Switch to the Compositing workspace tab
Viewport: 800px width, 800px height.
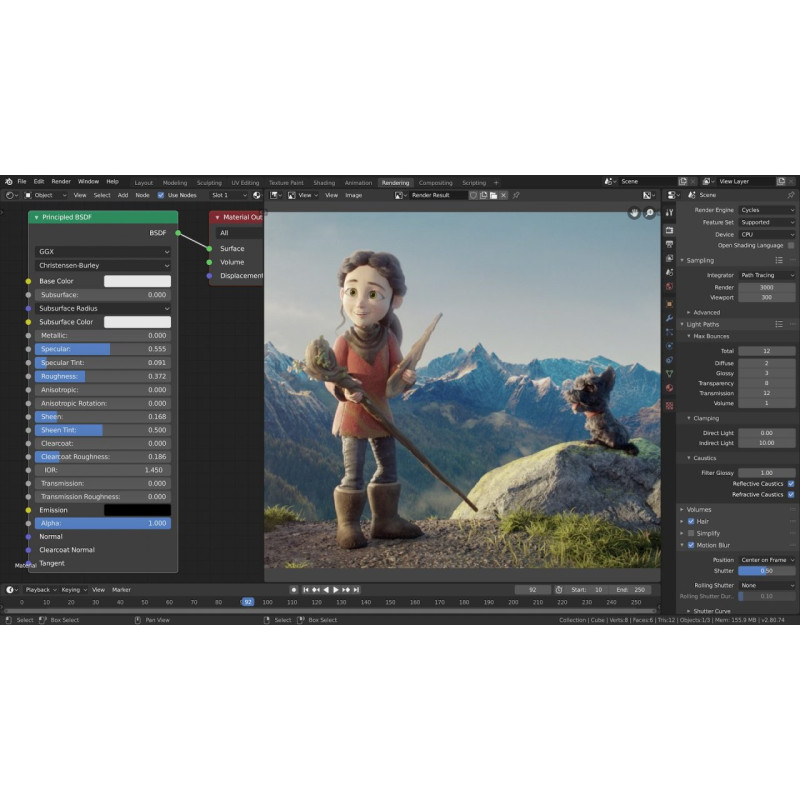[435, 183]
